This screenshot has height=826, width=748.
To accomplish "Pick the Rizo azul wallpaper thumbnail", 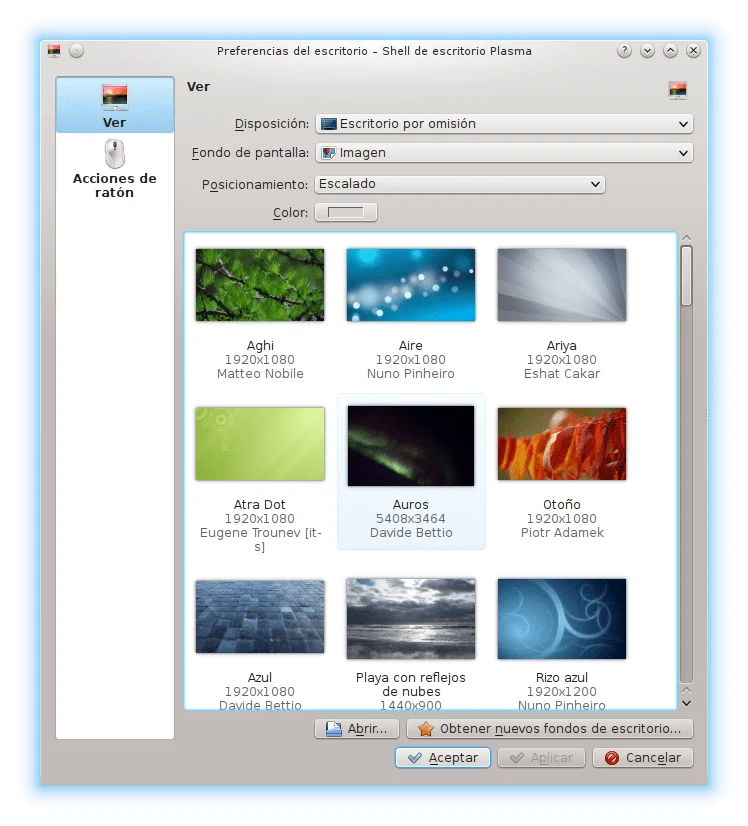I will coord(562,619).
